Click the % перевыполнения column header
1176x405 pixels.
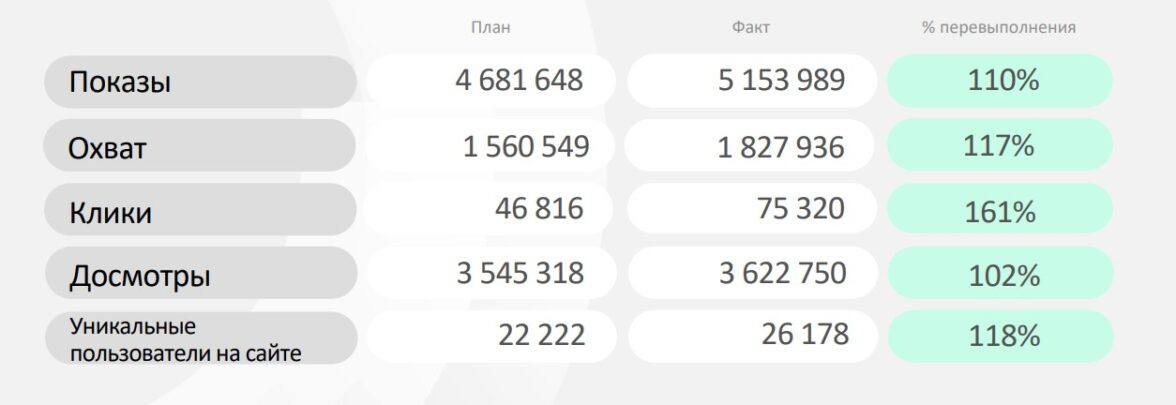coord(998,28)
